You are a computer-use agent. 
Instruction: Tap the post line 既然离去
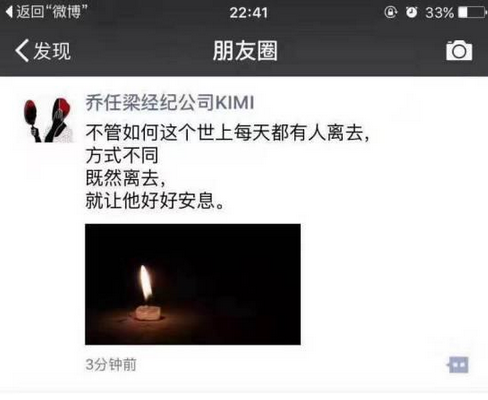tap(126, 178)
